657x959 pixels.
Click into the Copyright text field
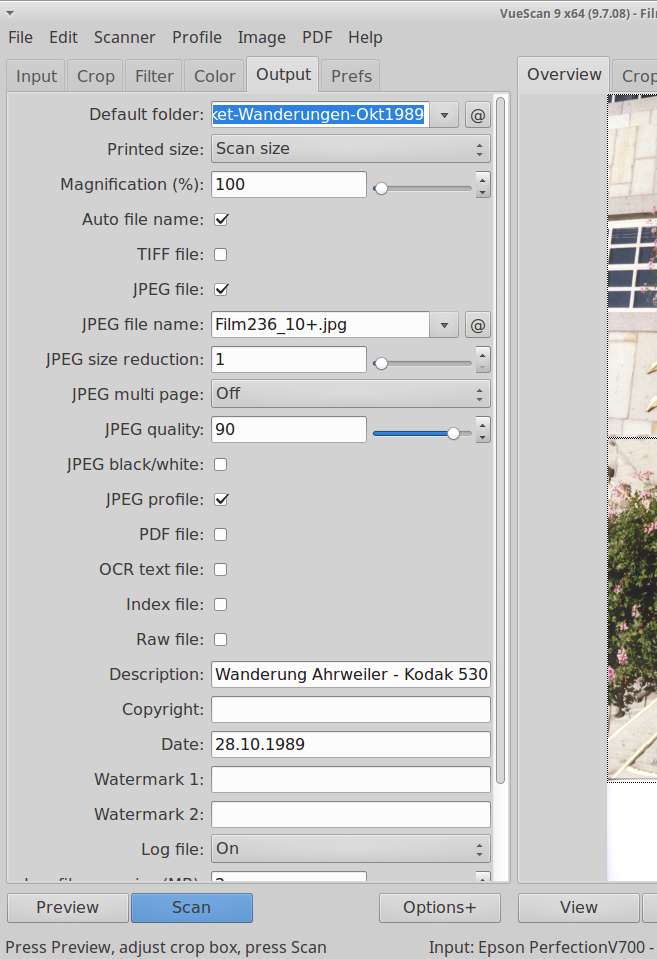[x=350, y=710]
